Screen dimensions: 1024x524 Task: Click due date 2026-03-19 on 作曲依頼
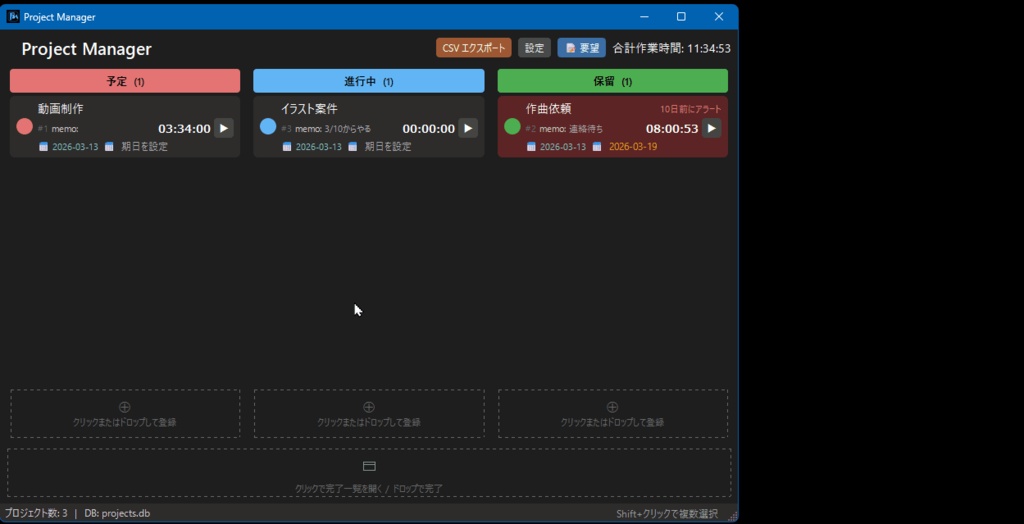[633, 147]
